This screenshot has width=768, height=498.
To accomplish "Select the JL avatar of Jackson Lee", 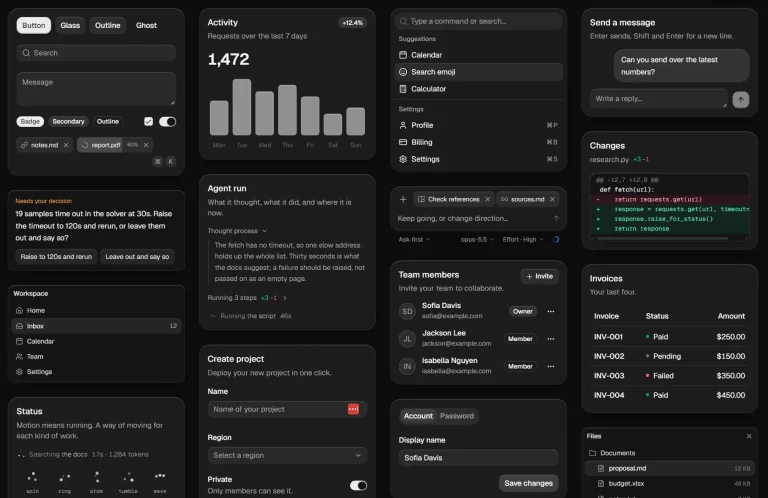I will pos(407,339).
